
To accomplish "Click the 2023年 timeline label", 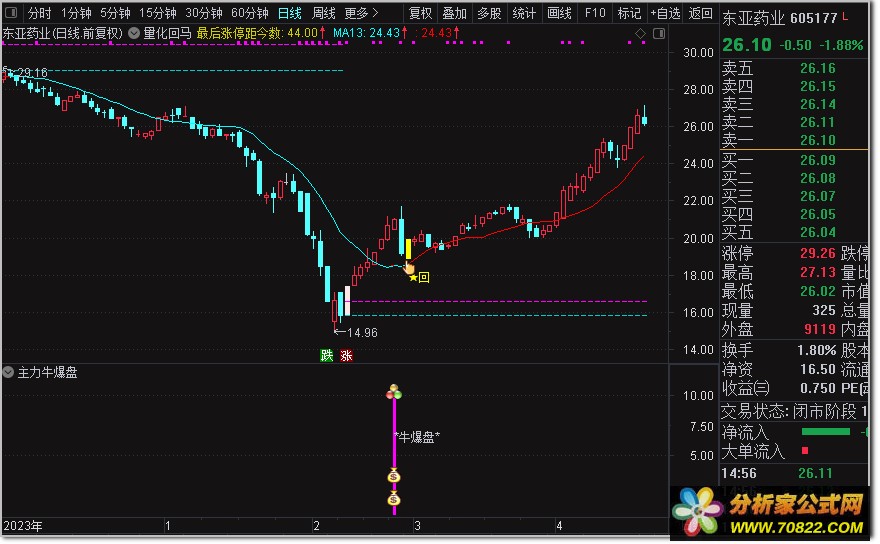I will pyautogui.click(x=23, y=526).
